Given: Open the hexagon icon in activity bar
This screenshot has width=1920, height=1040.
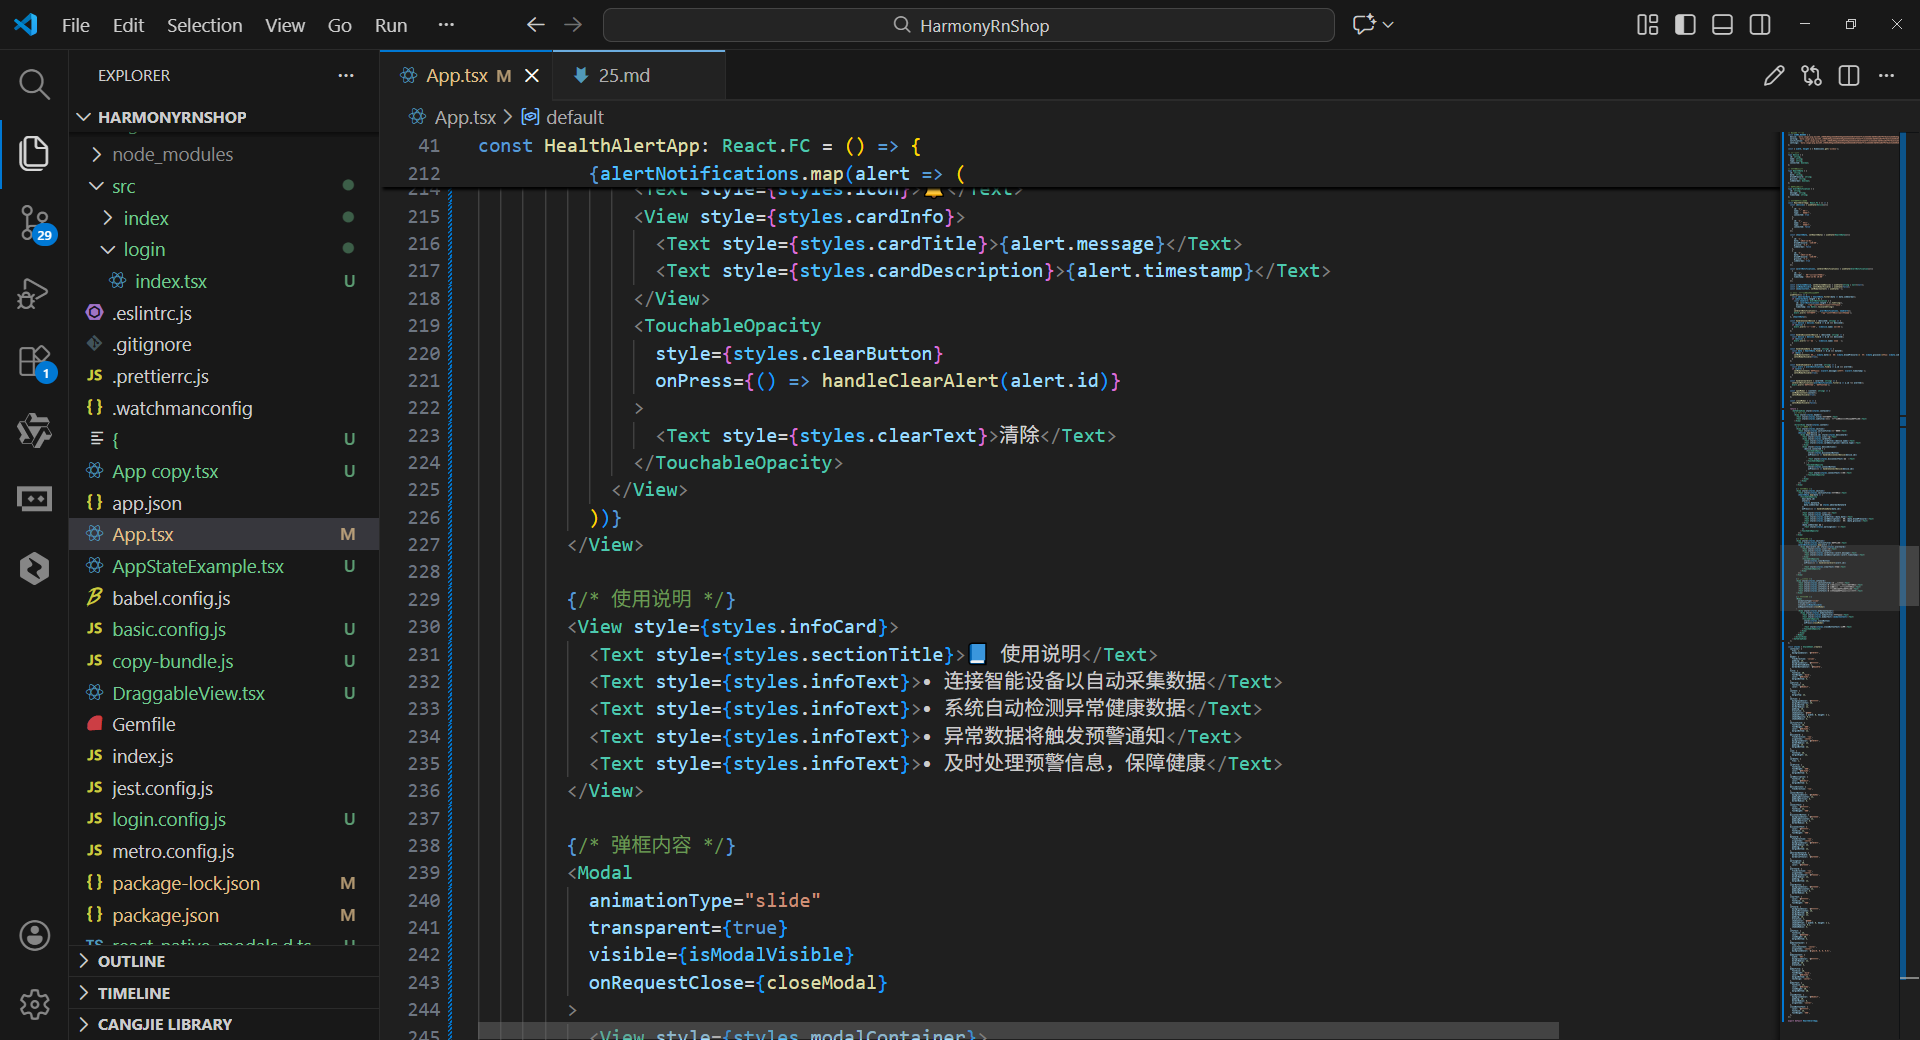Looking at the screenshot, I should 34,568.
